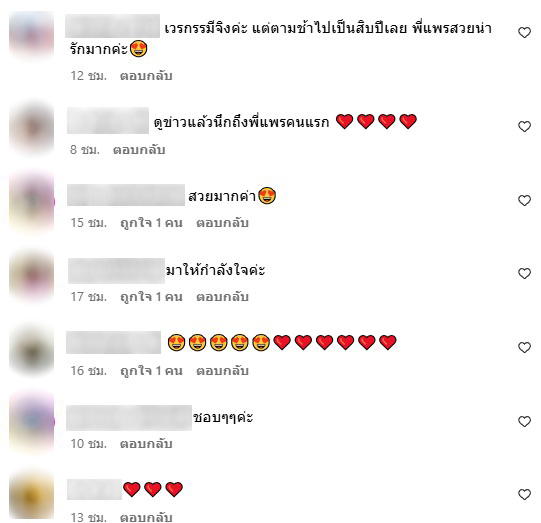Image resolution: width=541 pixels, height=523 pixels.
Task: Like the ชอบๆๆค่ะ comment
Action: click(x=524, y=421)
